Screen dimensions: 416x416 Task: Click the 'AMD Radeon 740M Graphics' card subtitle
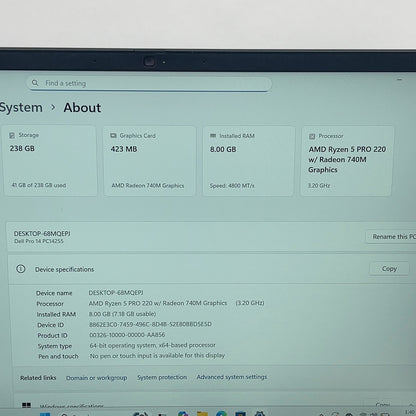pos(148,186)
